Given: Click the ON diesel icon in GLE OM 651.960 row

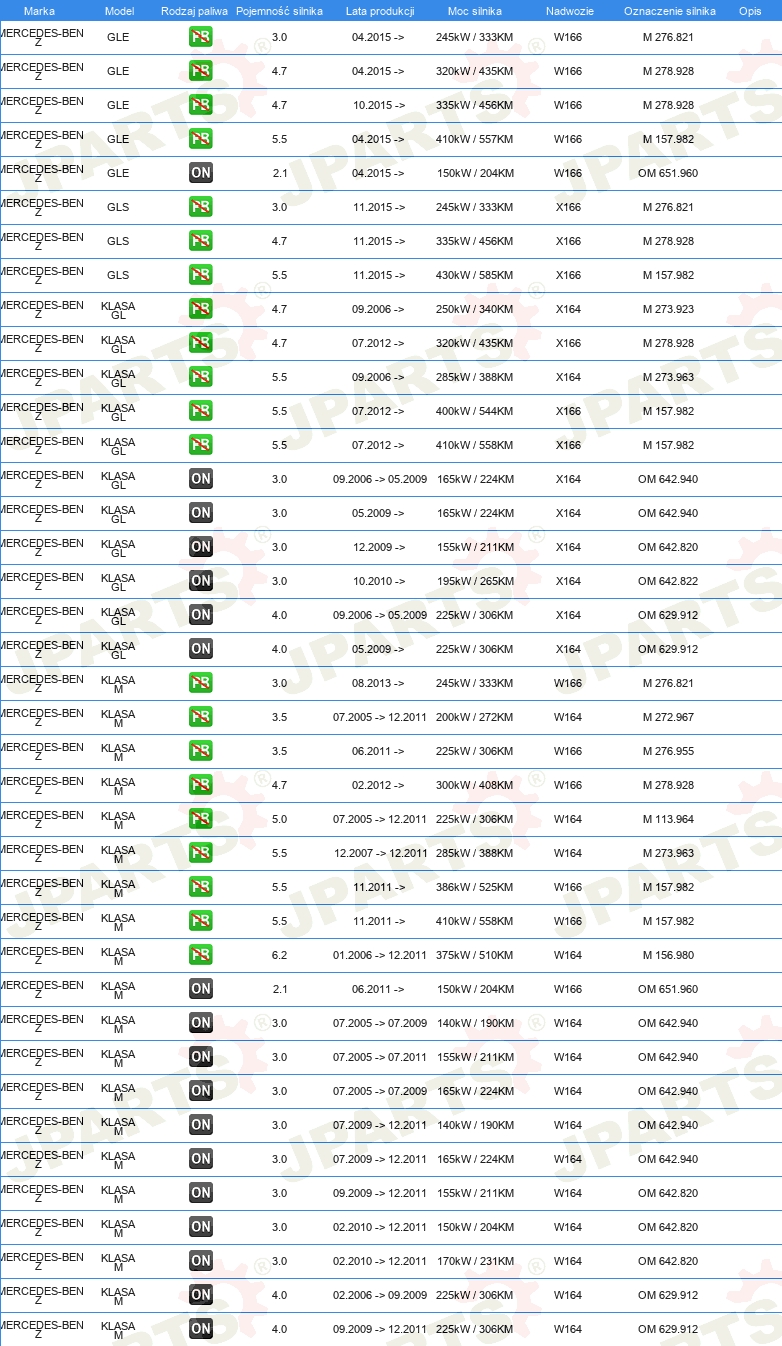Looking at the screenshot, I should [201, 173].
